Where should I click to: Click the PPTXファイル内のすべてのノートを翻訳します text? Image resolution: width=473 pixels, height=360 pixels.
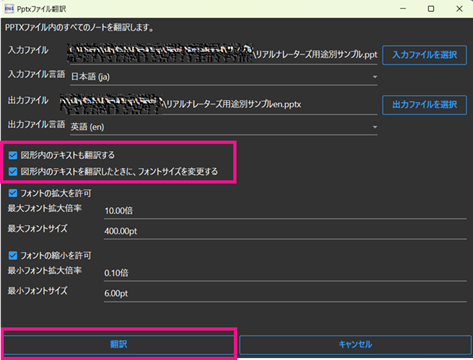click(79, 27)
